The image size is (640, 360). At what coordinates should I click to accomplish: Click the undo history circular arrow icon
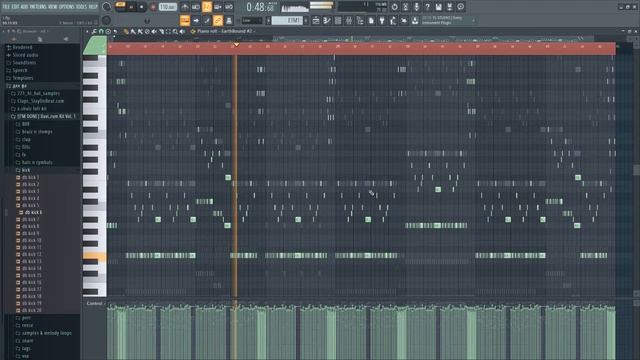pyautogui.click(x=394, y=7)
